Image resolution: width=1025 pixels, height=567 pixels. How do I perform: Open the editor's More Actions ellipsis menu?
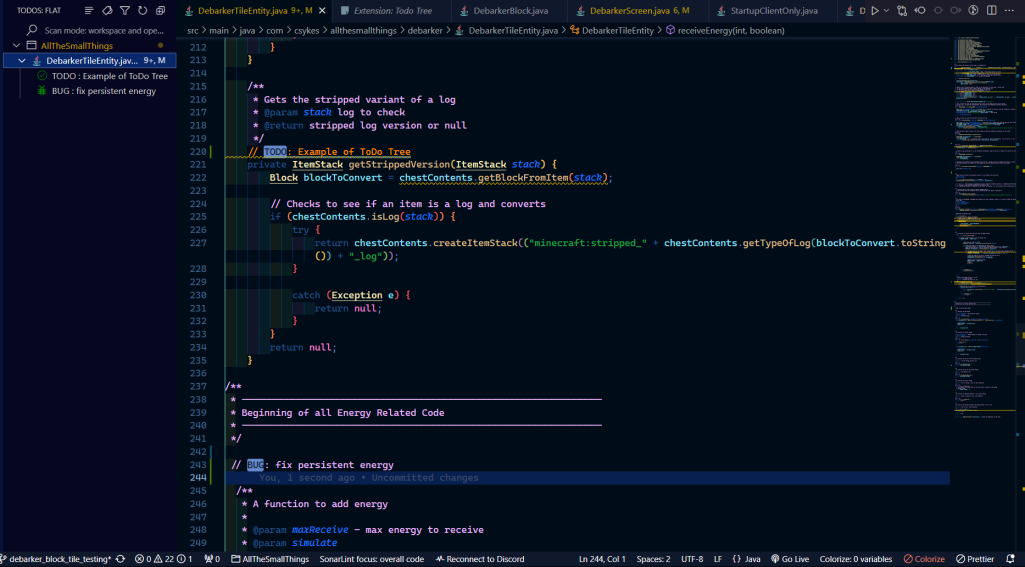pos(1011,11)
